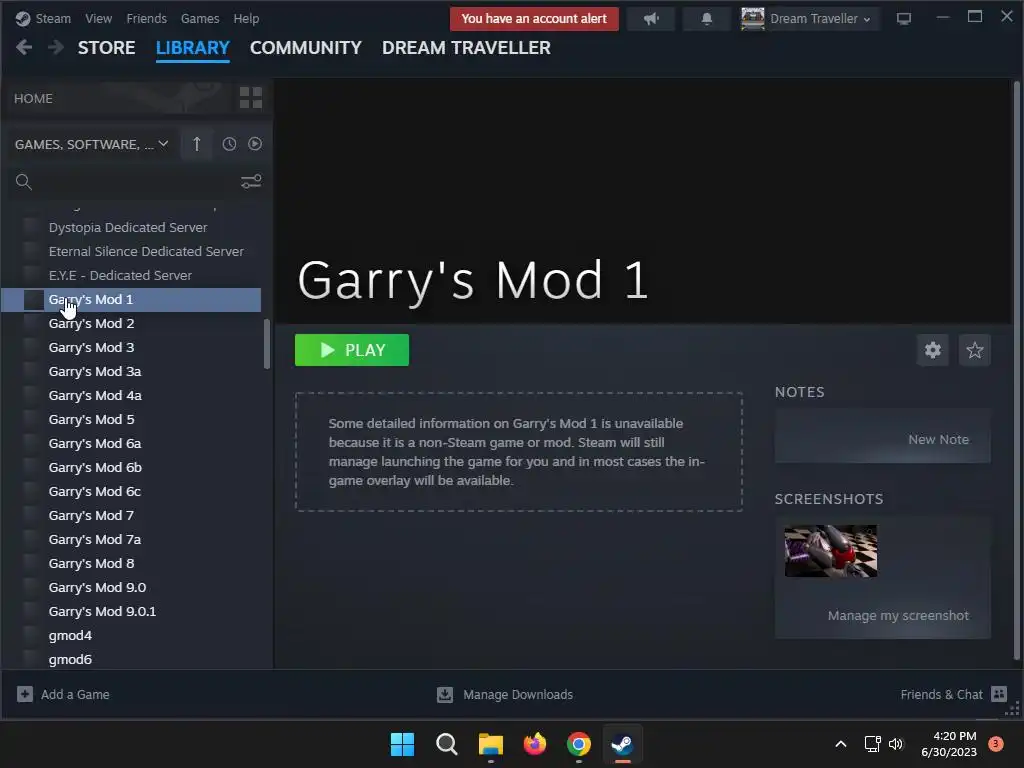
Task: Open File Explorer from taskbar
Action: click(x=490, y=744)
